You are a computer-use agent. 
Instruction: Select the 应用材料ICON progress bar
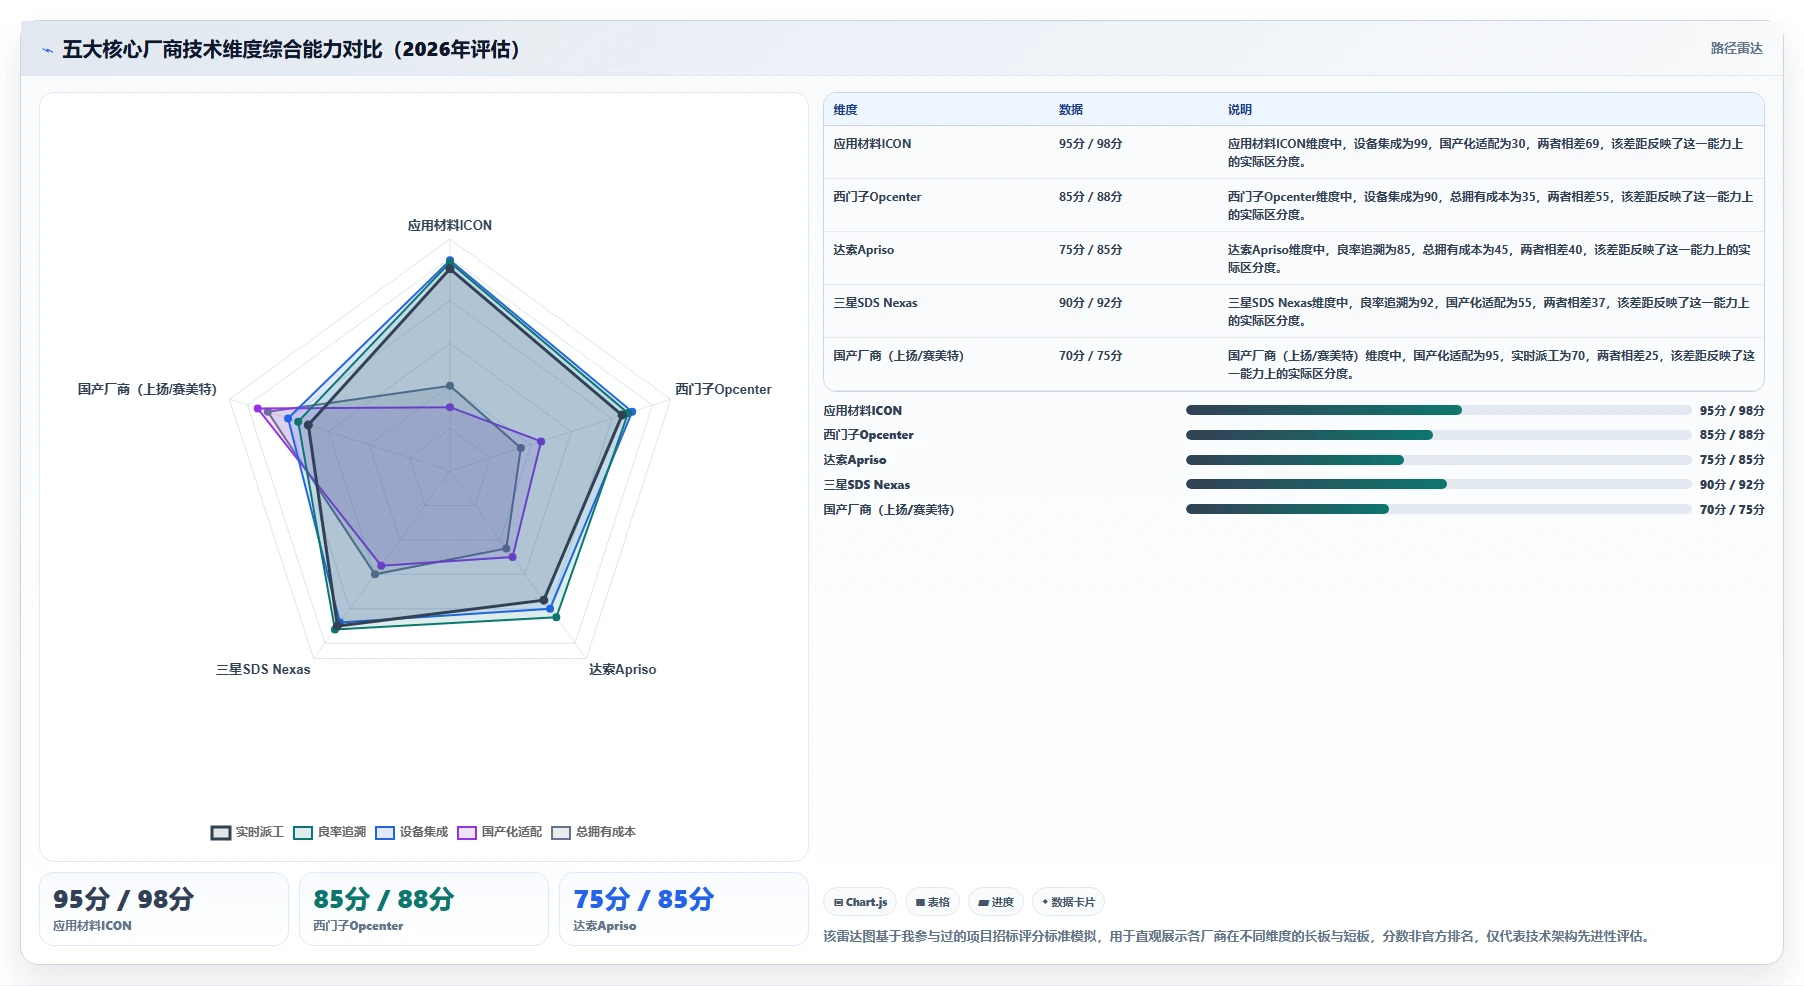[x=1438, y=410]
